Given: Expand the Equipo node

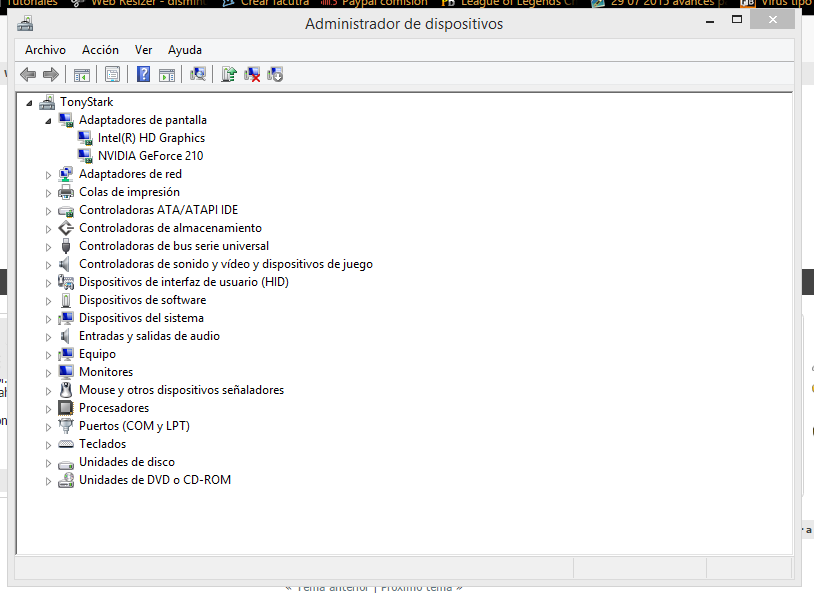Looking at the screenshot, I should tap(48, 355).
